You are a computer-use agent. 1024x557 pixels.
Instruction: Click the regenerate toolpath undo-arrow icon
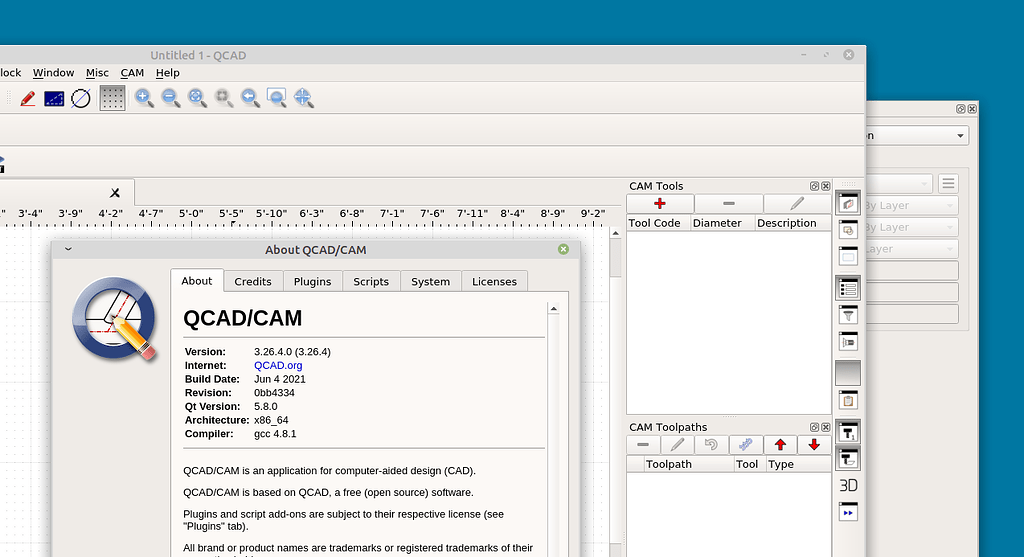click(711, 445)
